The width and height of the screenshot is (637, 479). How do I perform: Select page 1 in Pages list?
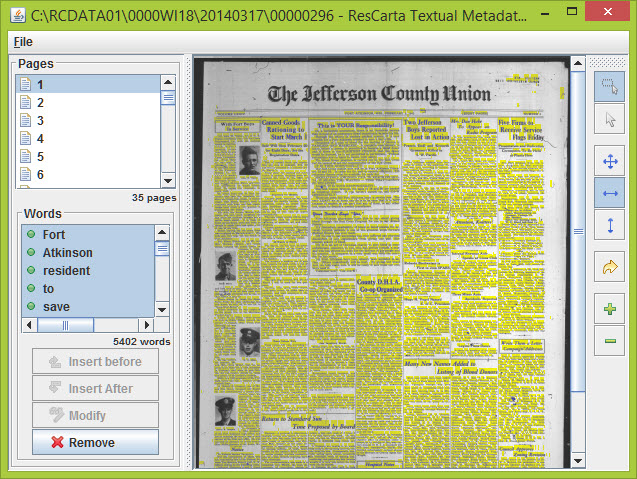click(x=88, y=85)
